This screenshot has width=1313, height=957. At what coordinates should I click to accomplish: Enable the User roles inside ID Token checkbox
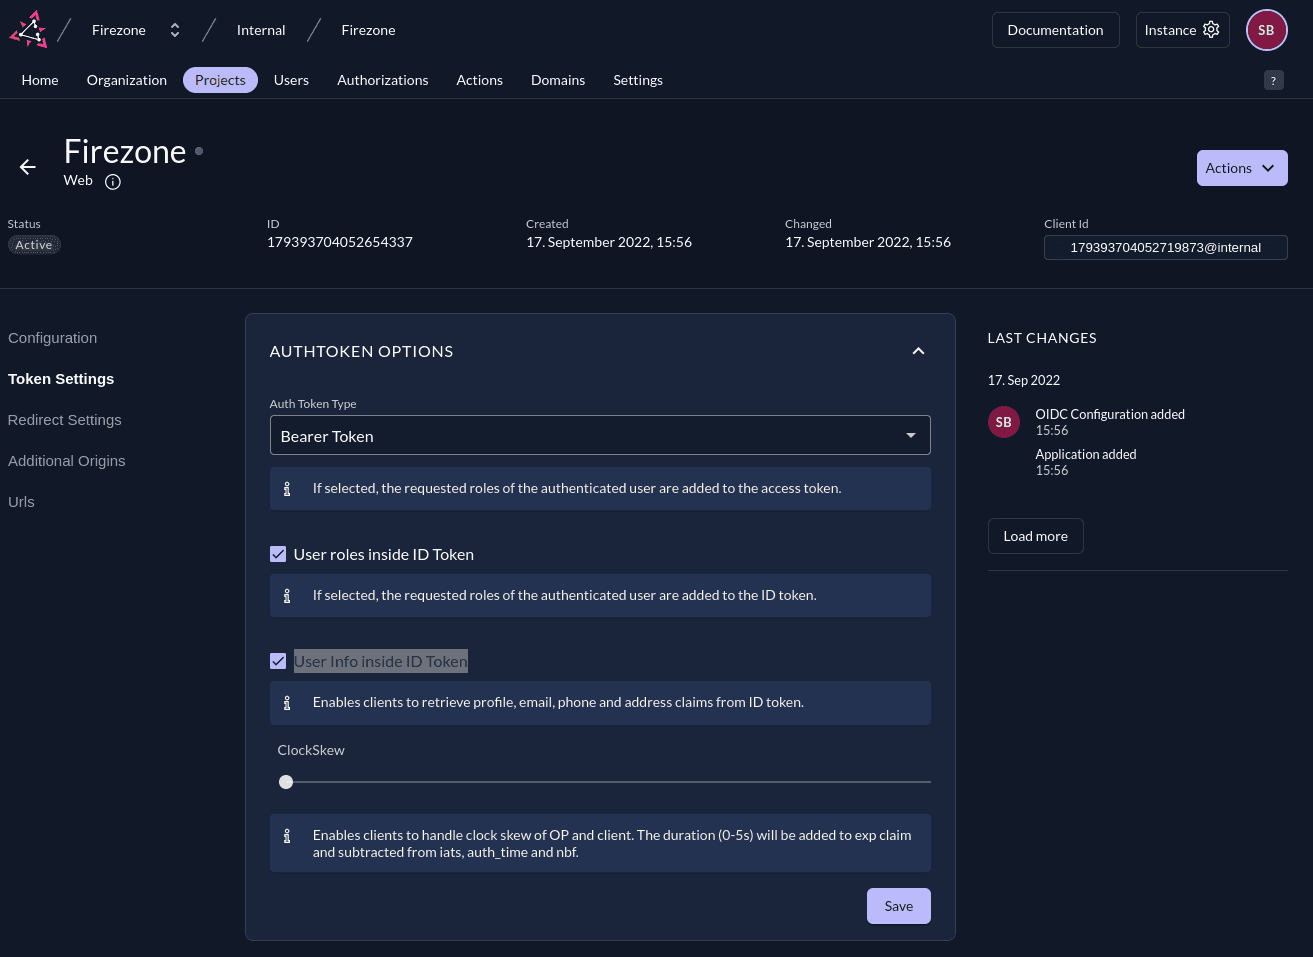[x=277, y=553]
